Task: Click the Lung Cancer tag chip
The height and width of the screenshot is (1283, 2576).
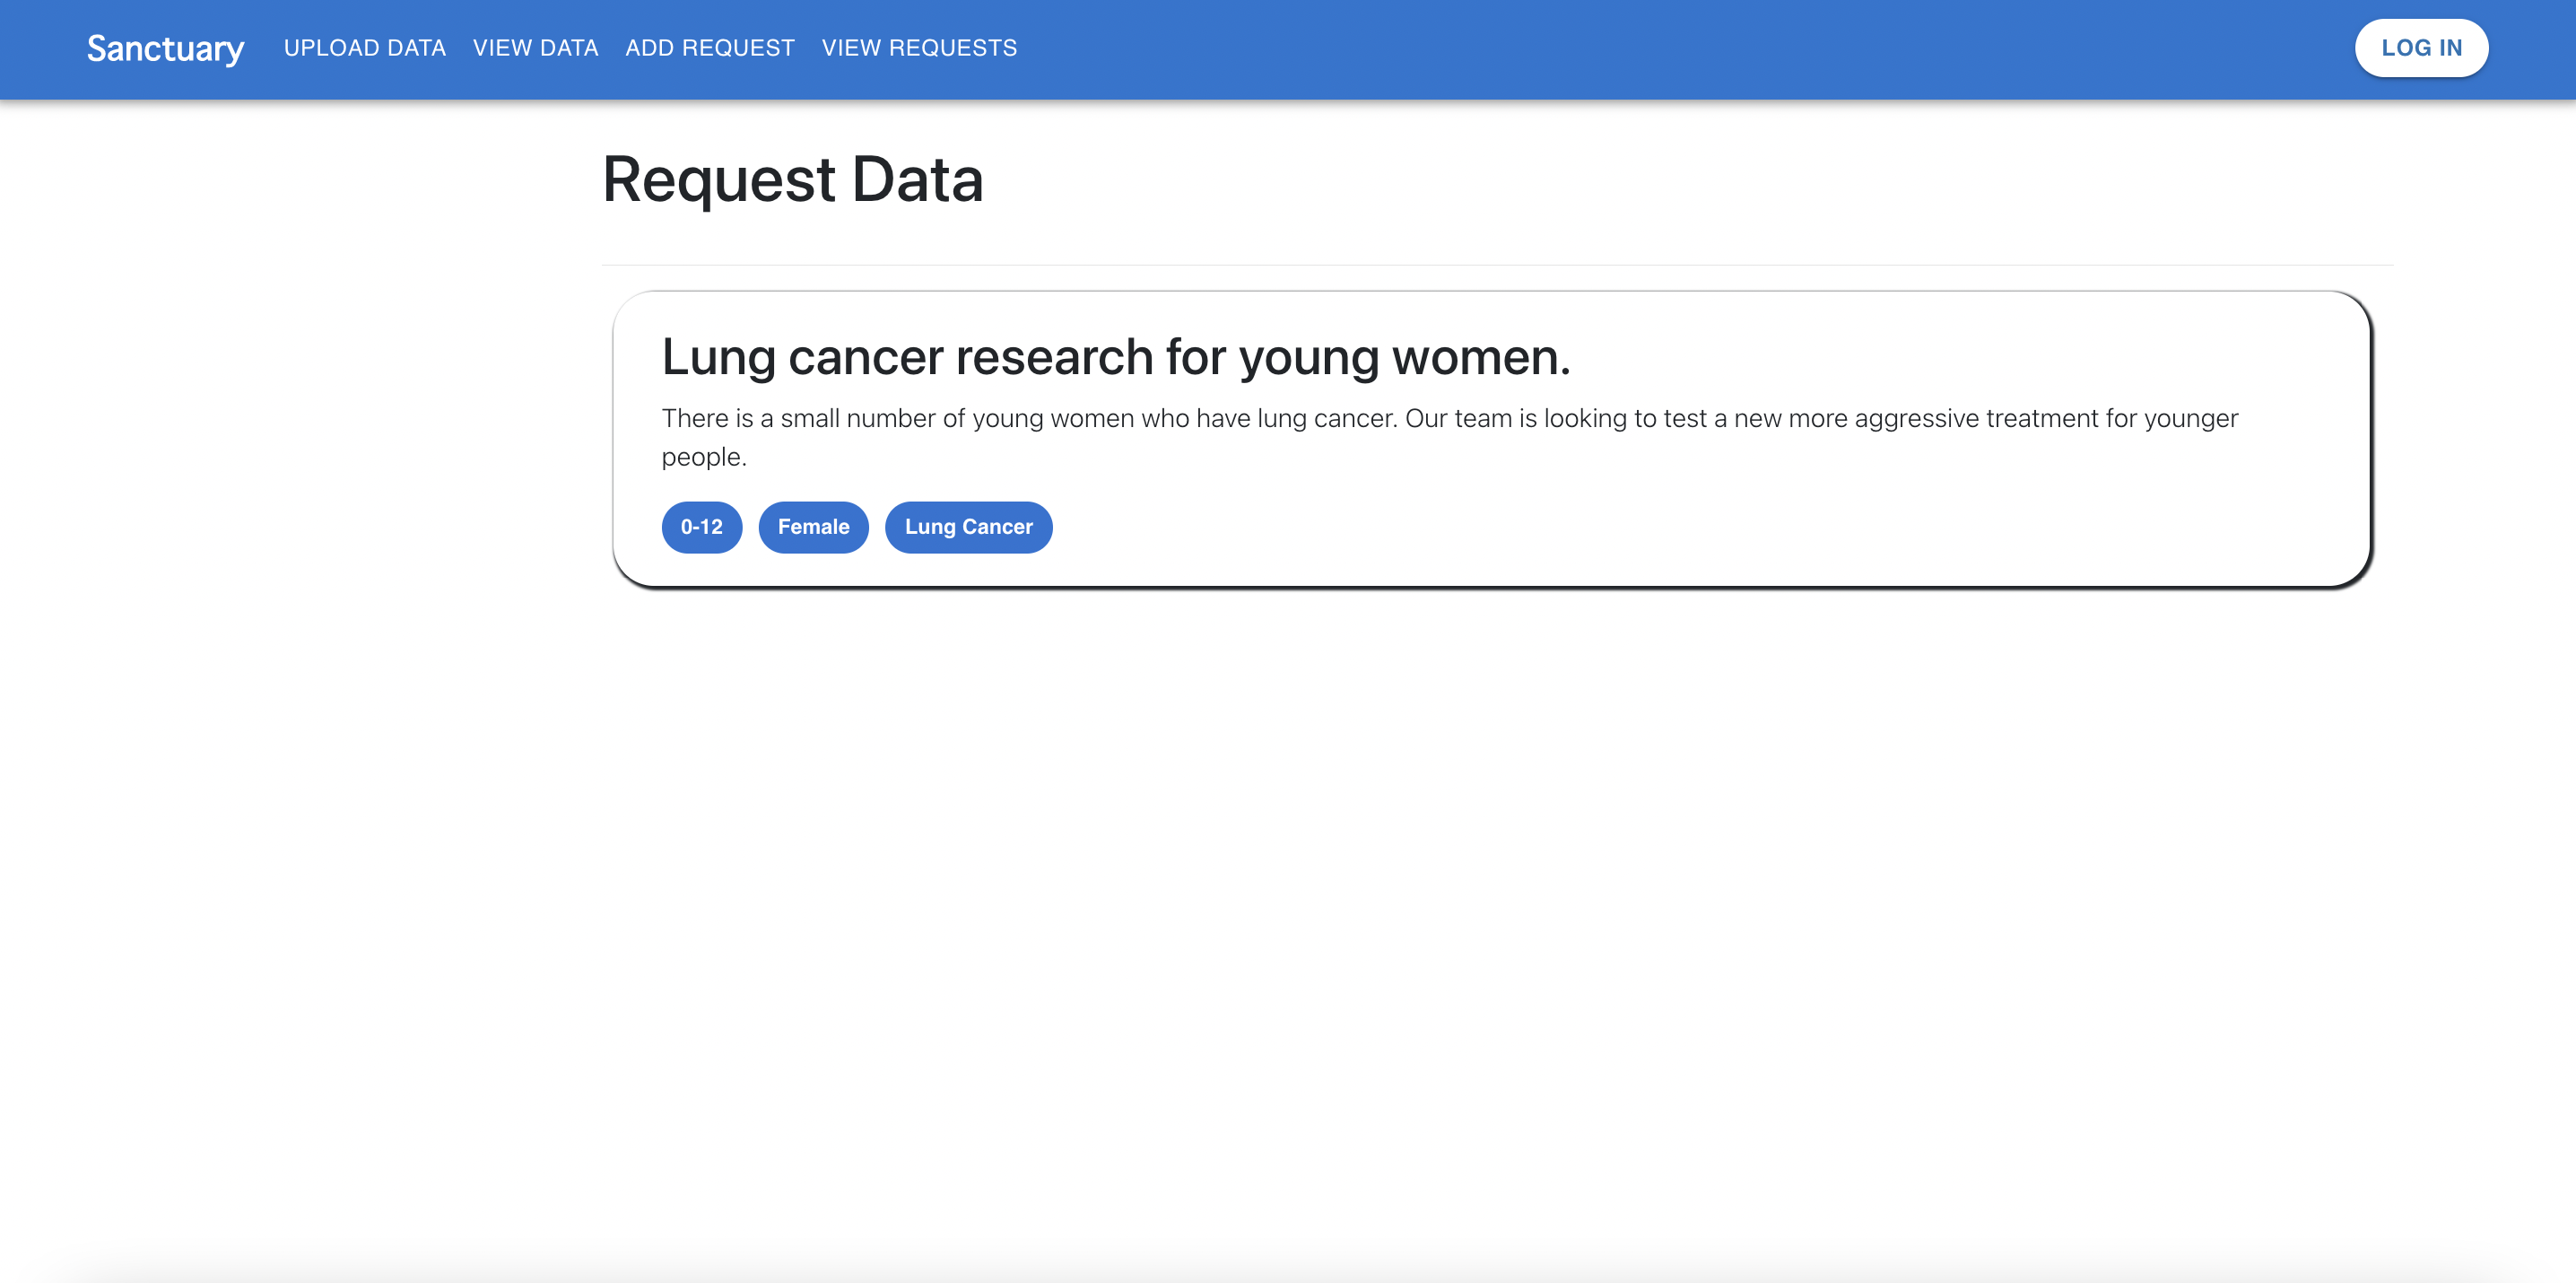Action: [x=967, y=527]
